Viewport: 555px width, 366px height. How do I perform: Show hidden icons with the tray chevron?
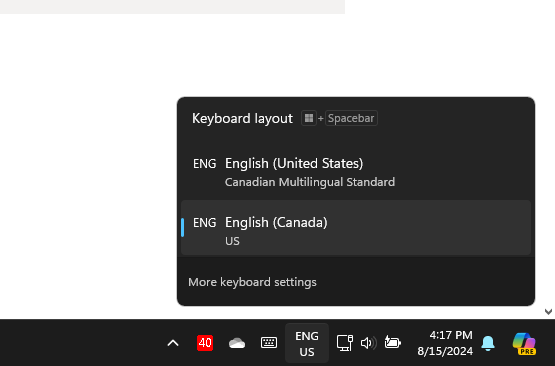coord(173,343)
